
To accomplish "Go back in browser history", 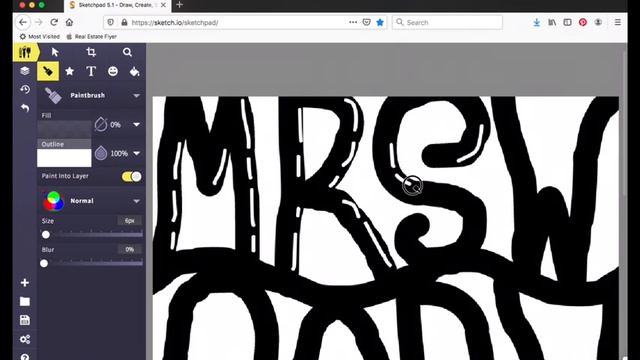I will coord(23,22).
